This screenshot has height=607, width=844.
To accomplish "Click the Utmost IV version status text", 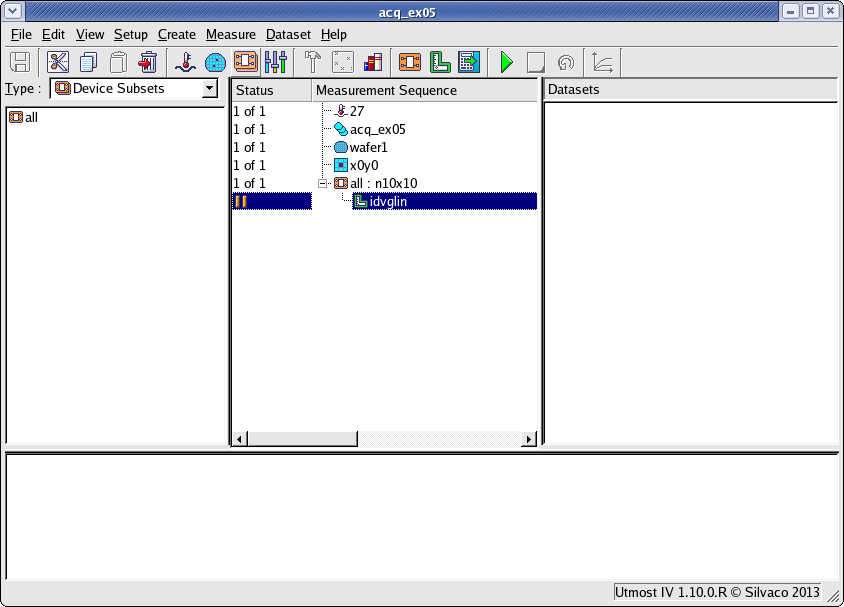I will (x=717, y=592).
